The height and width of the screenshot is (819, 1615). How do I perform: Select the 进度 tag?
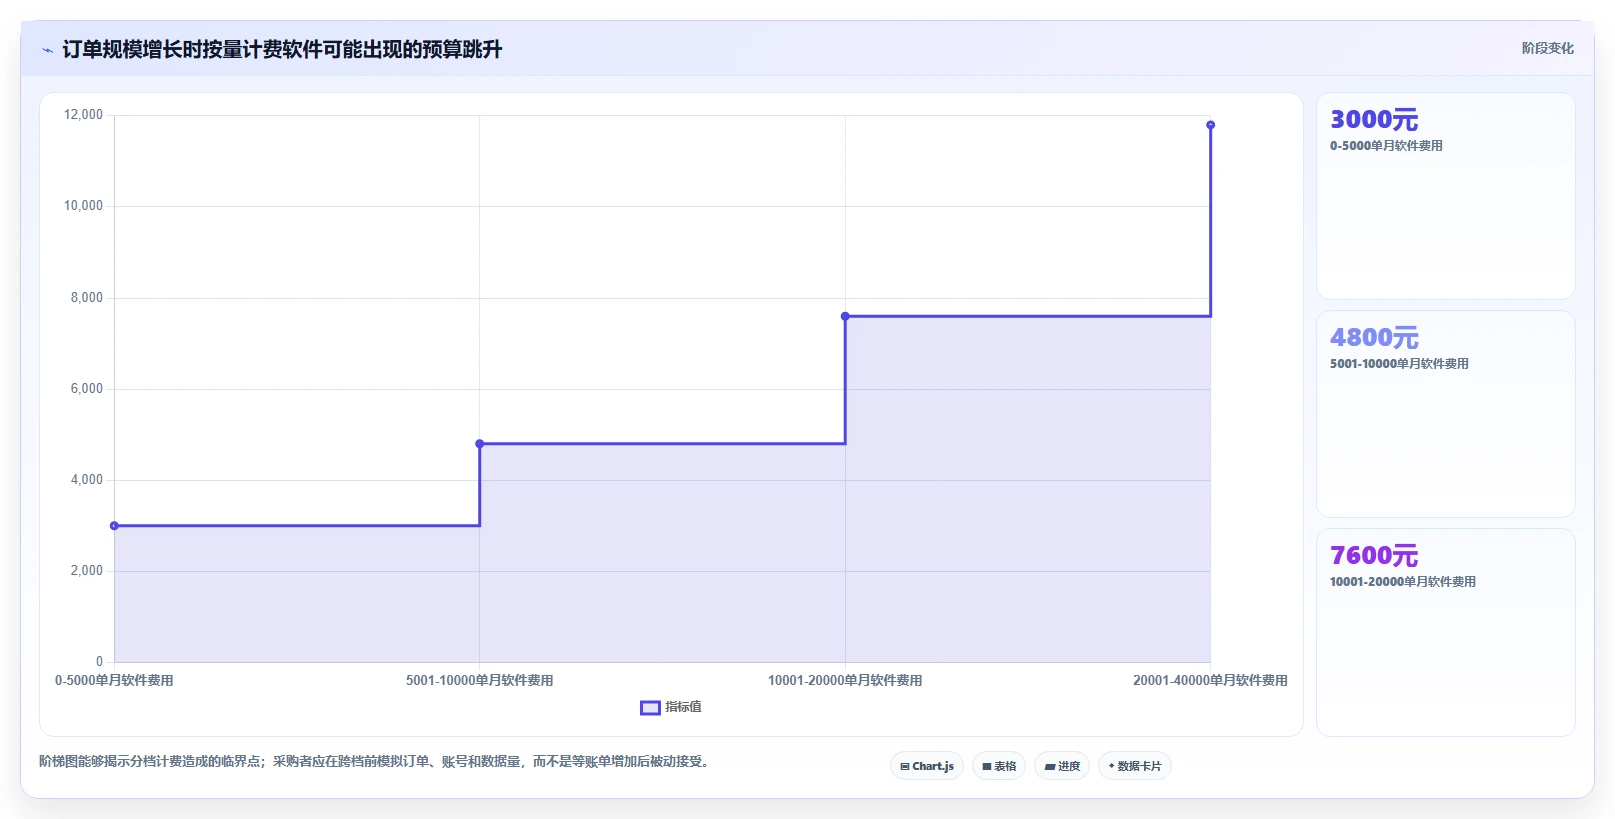click(1062, 766)
